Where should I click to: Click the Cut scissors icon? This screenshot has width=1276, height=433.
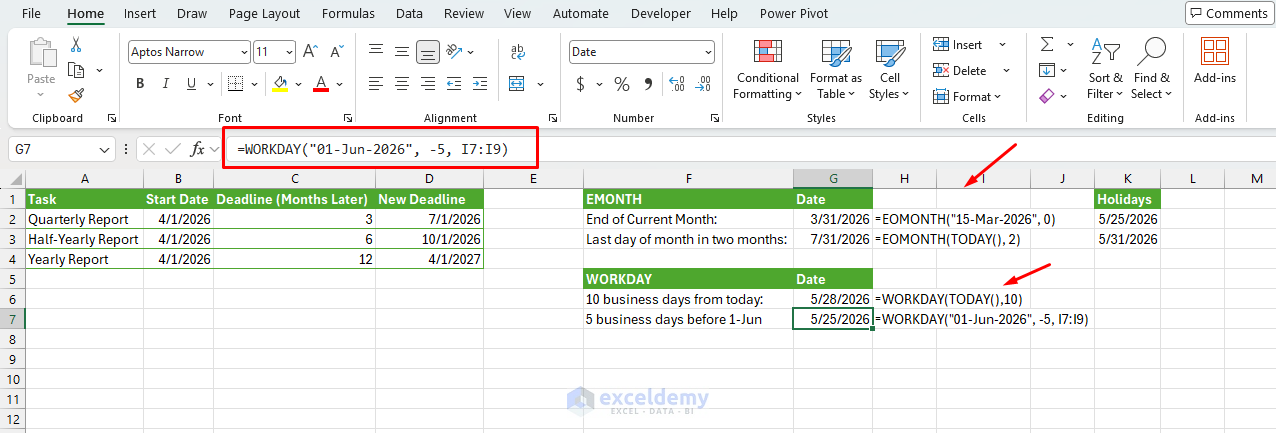pos(76,45)
